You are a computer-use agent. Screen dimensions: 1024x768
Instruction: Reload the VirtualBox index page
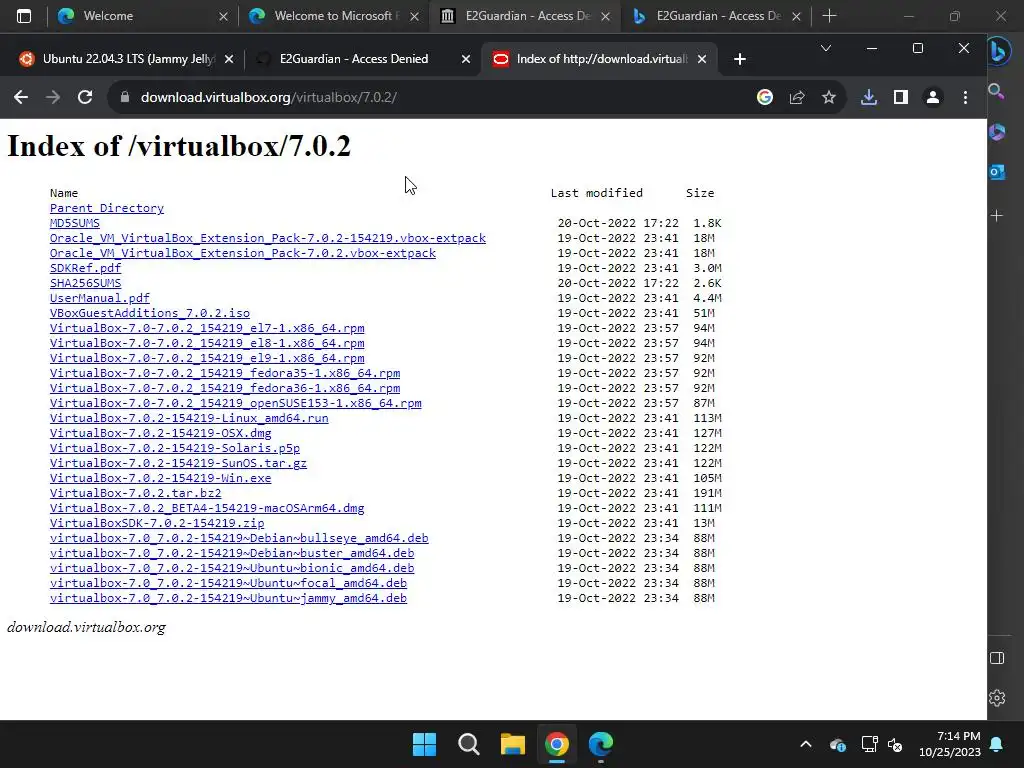point(85,97)
